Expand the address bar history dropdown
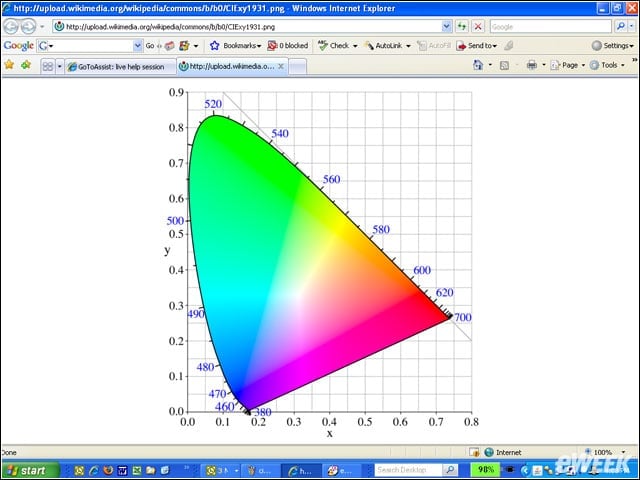 tap(447, 27)
